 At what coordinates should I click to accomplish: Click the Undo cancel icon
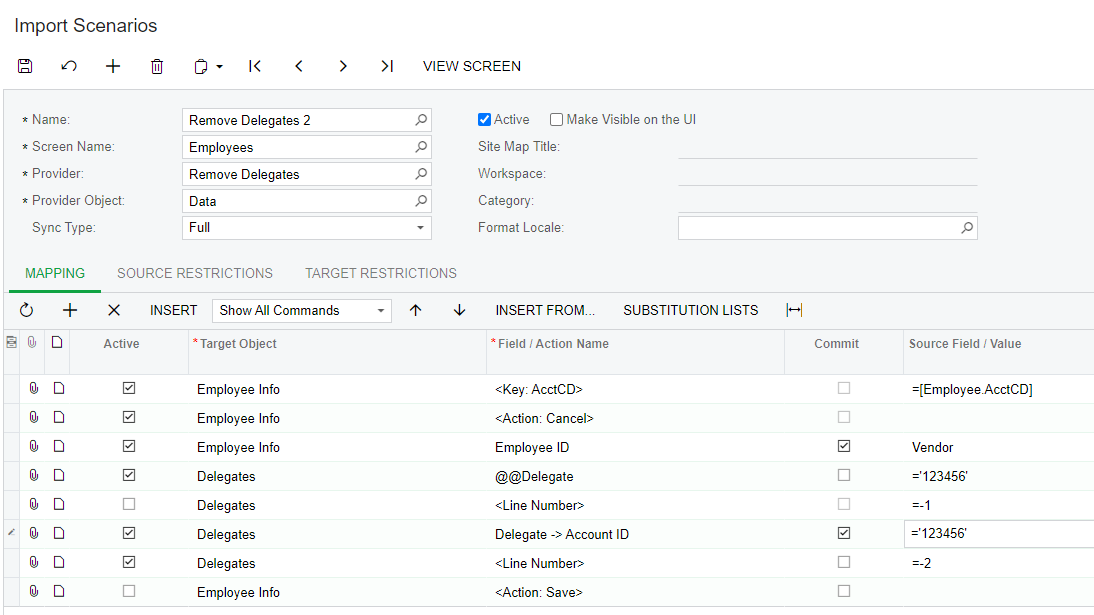pos(69,66)
